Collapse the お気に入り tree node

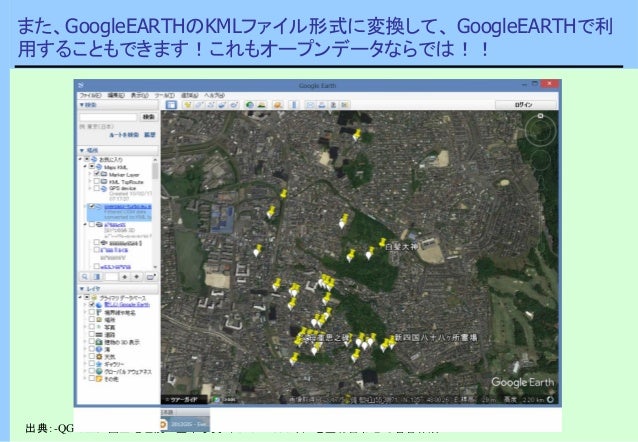tap(81, 159)
